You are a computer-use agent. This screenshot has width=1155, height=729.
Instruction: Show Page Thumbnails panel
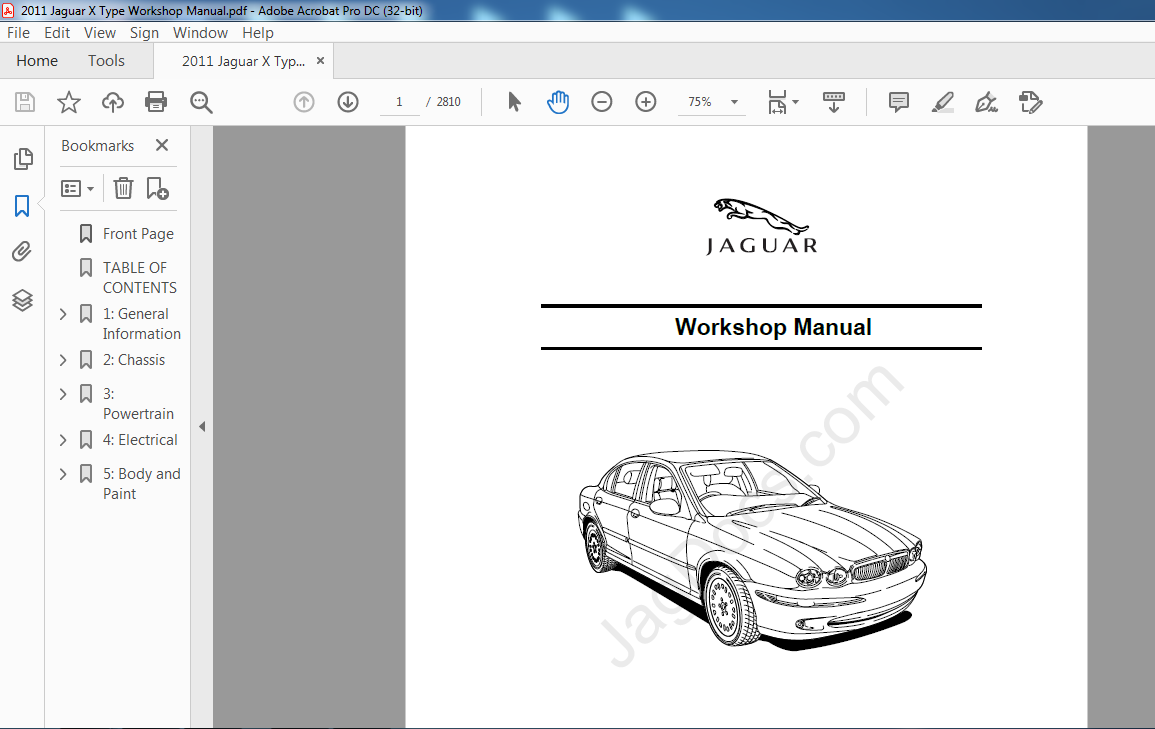[23, 158]
